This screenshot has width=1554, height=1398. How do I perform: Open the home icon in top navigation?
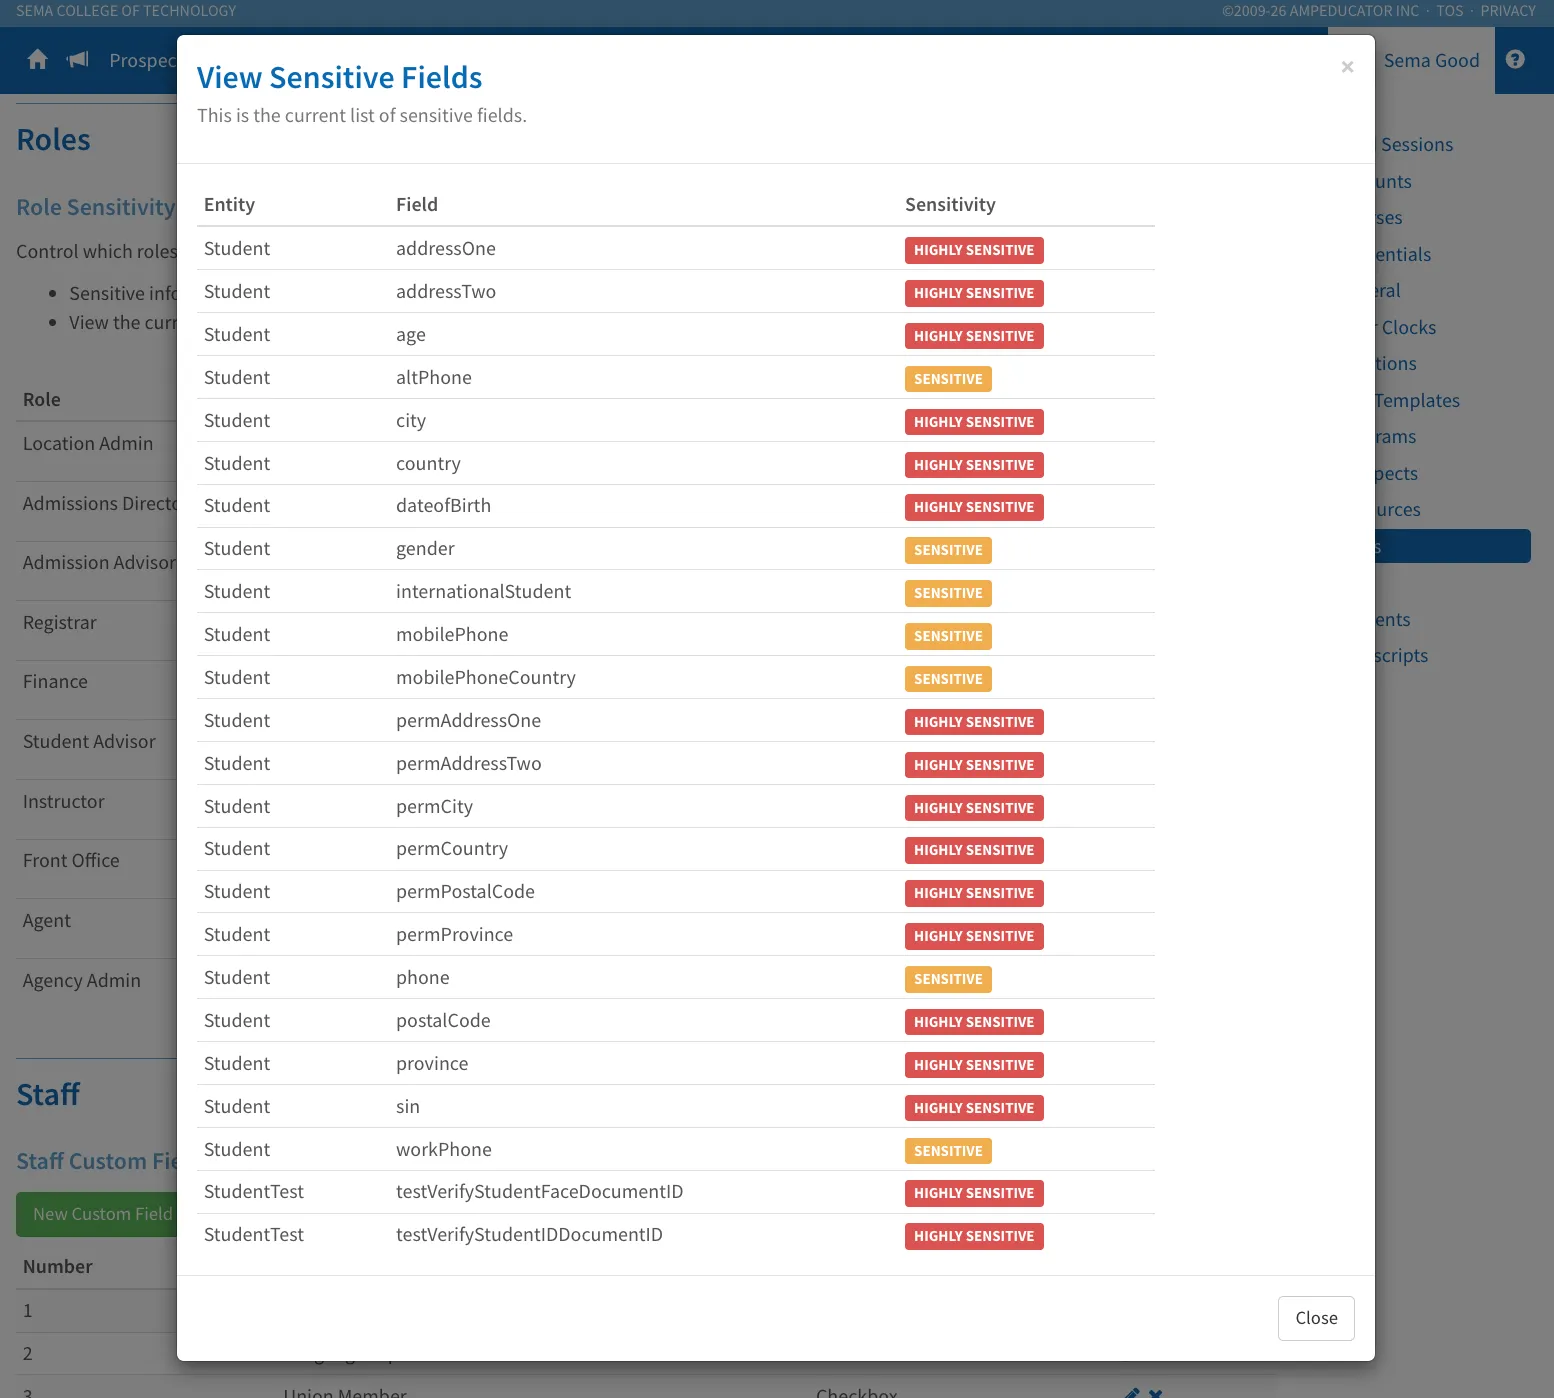pyautogui.click(x=38, y=60)
